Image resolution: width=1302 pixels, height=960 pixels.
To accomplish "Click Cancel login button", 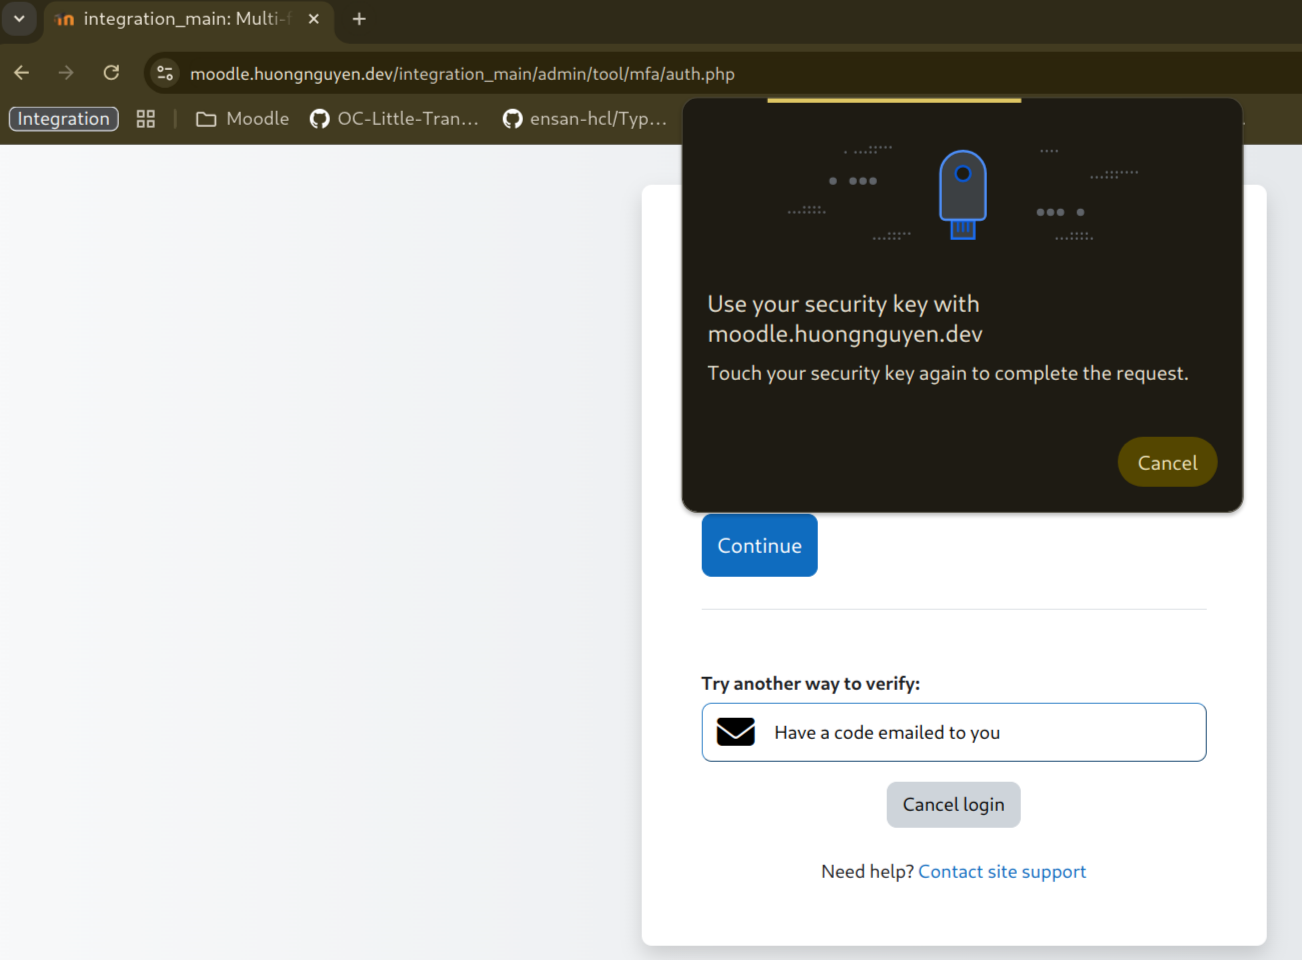I will [954, 805].
